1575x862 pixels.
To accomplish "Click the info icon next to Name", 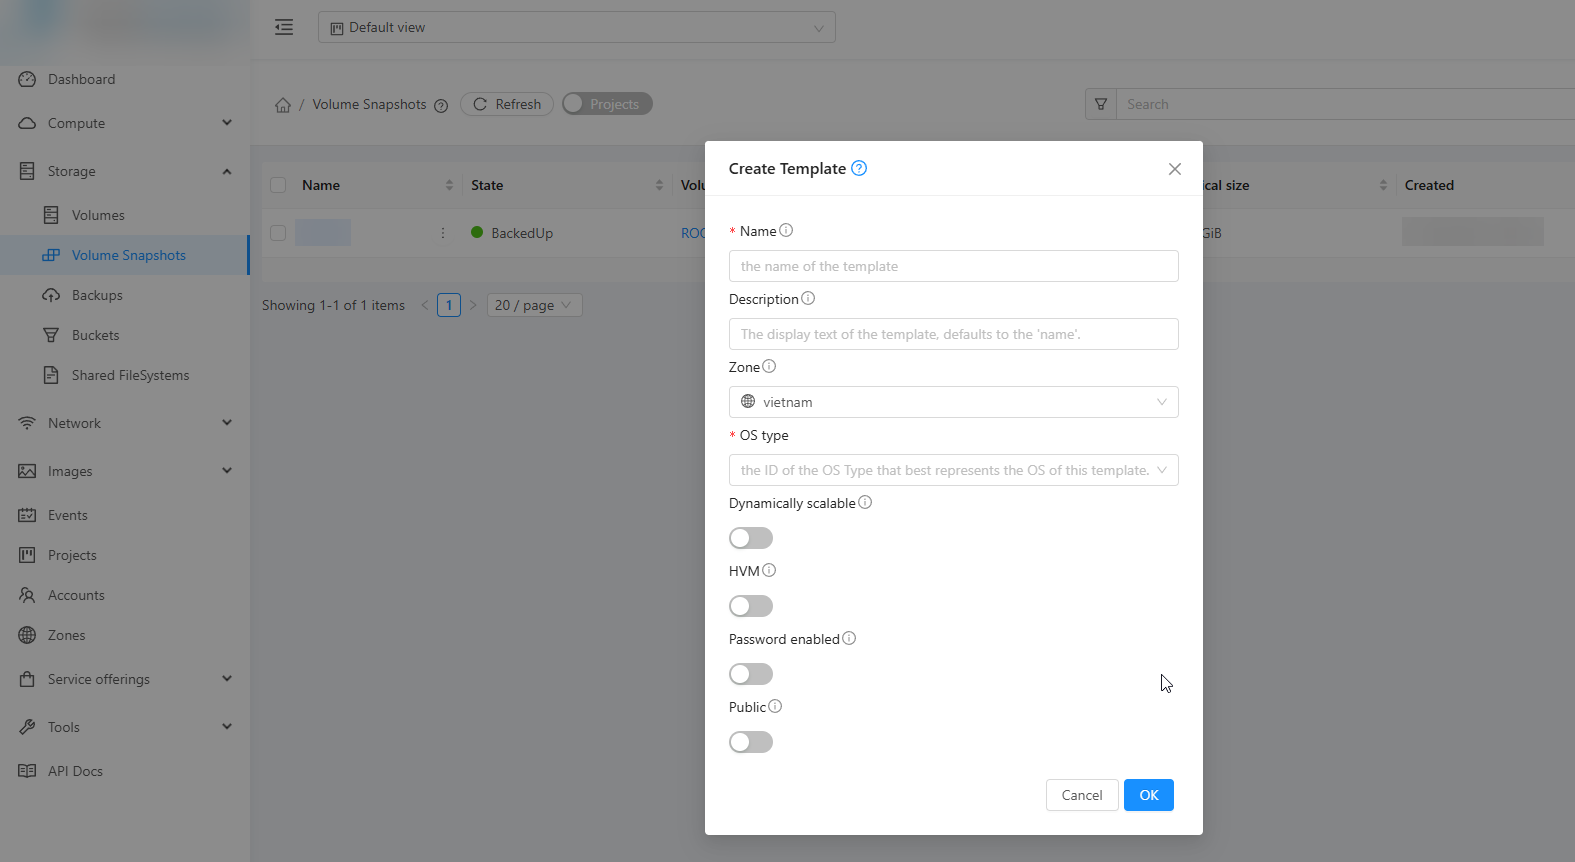I will click(786, 231).
